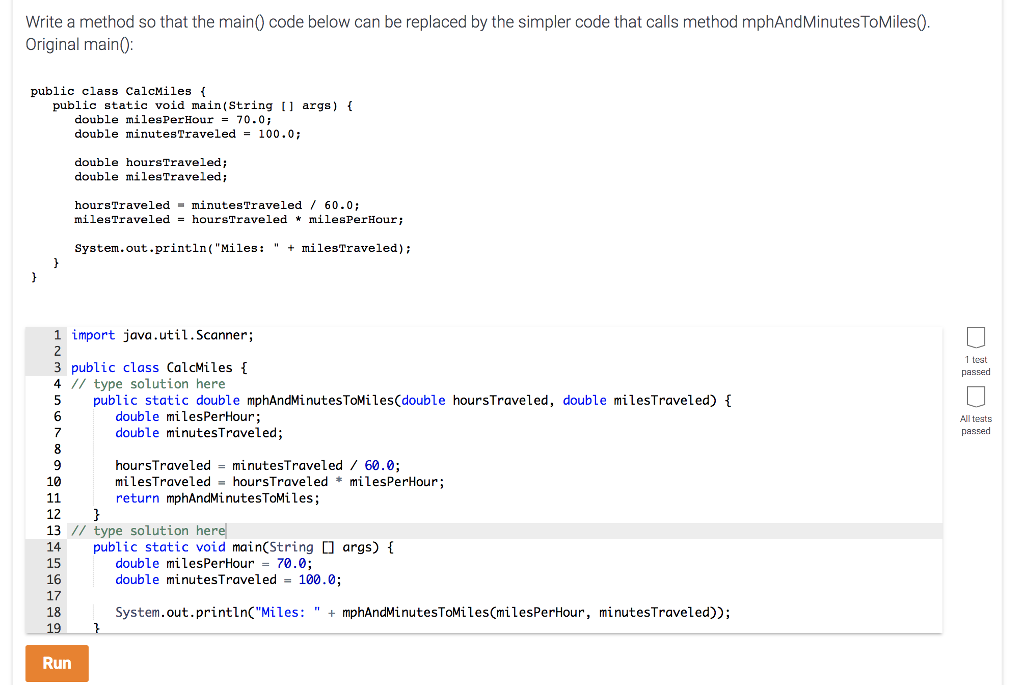The image size is (1024, 685).
Task: Click the System.out.println line in original code sample
Action: pyautogui.click(x=243, y=248)
